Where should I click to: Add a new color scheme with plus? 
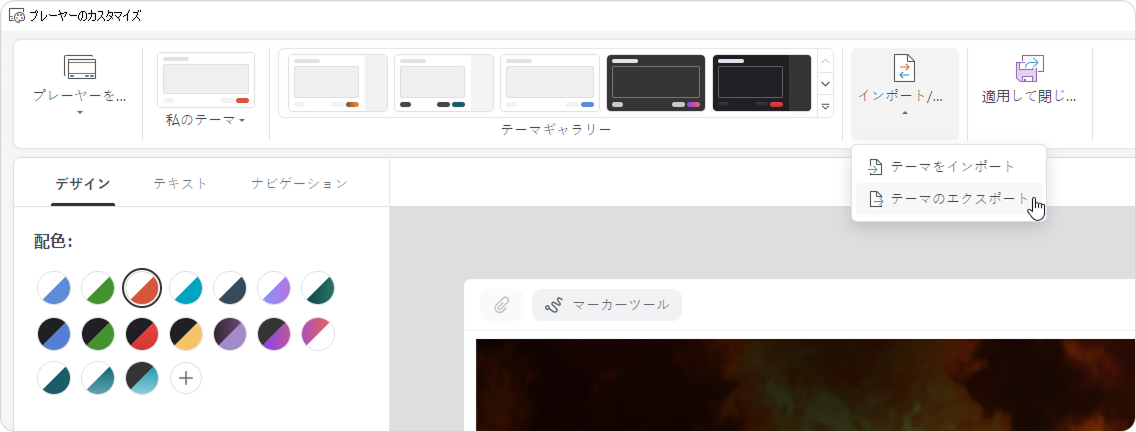[185, 378]
